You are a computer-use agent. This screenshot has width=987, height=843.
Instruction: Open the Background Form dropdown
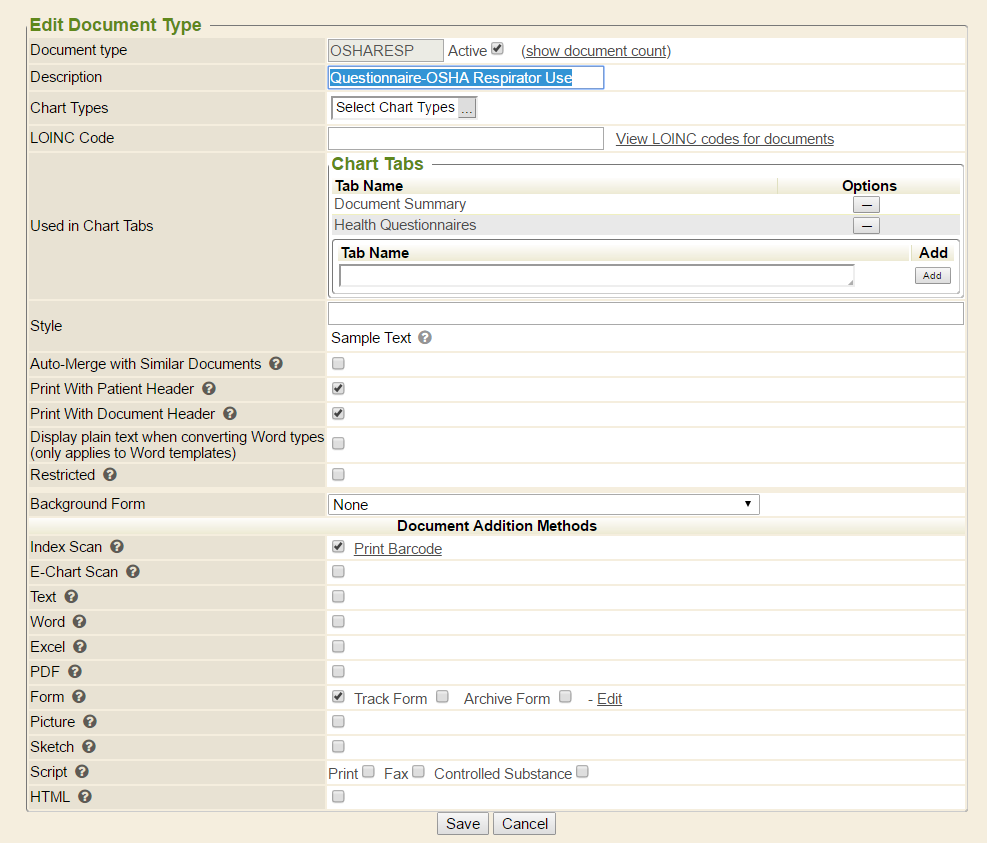[x=543, y=505]
